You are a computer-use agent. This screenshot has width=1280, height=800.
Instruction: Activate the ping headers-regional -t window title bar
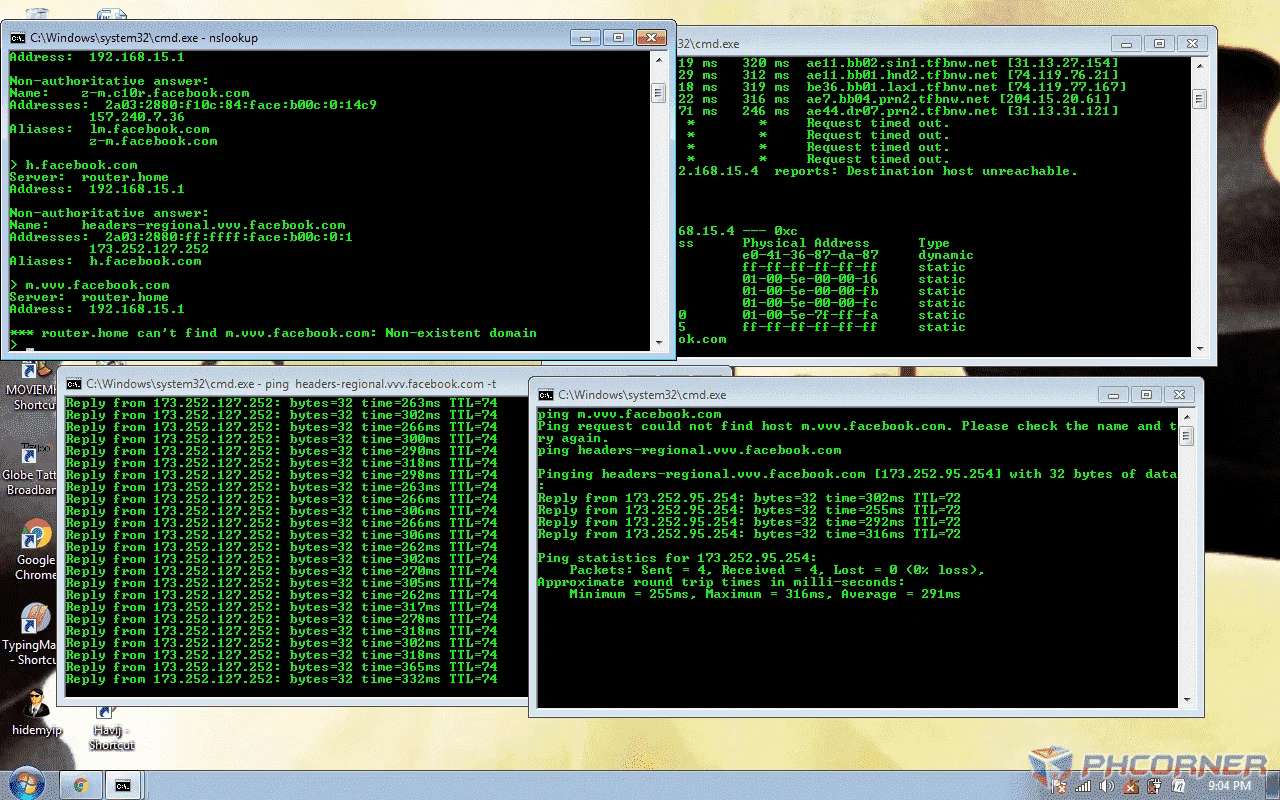(x=290, y=384)
